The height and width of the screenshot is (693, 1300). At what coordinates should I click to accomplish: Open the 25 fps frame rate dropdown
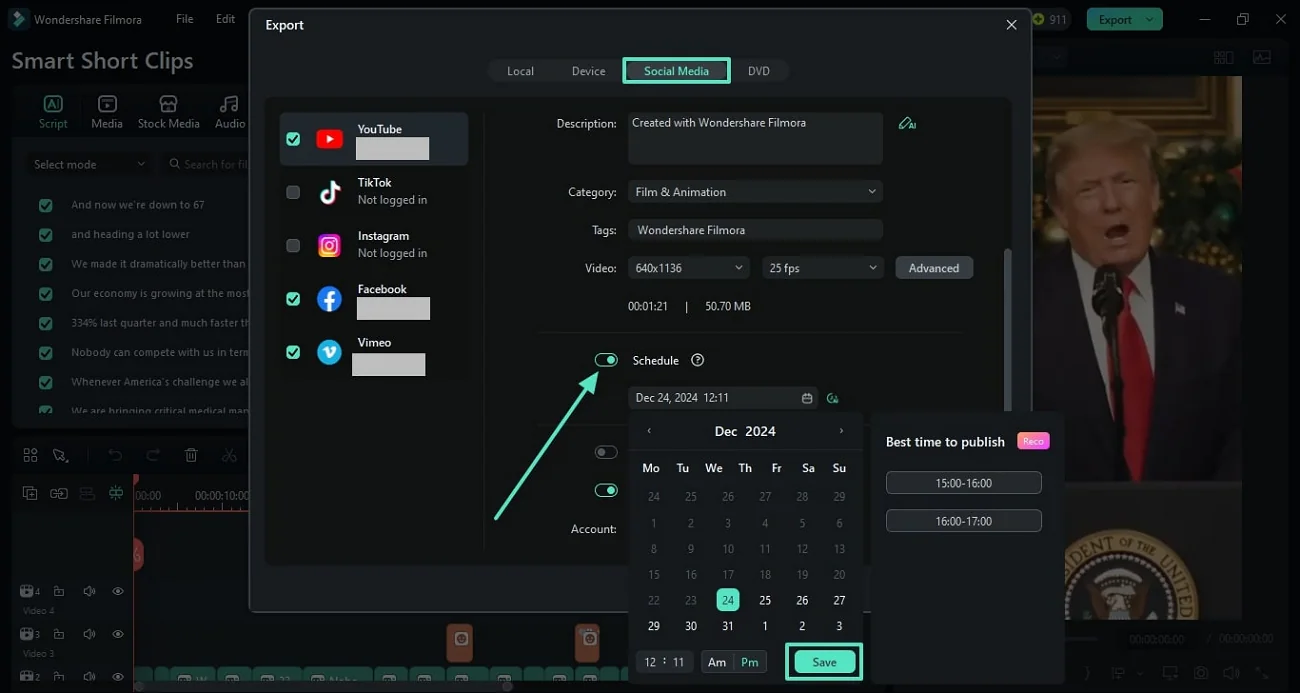(823, 268)
